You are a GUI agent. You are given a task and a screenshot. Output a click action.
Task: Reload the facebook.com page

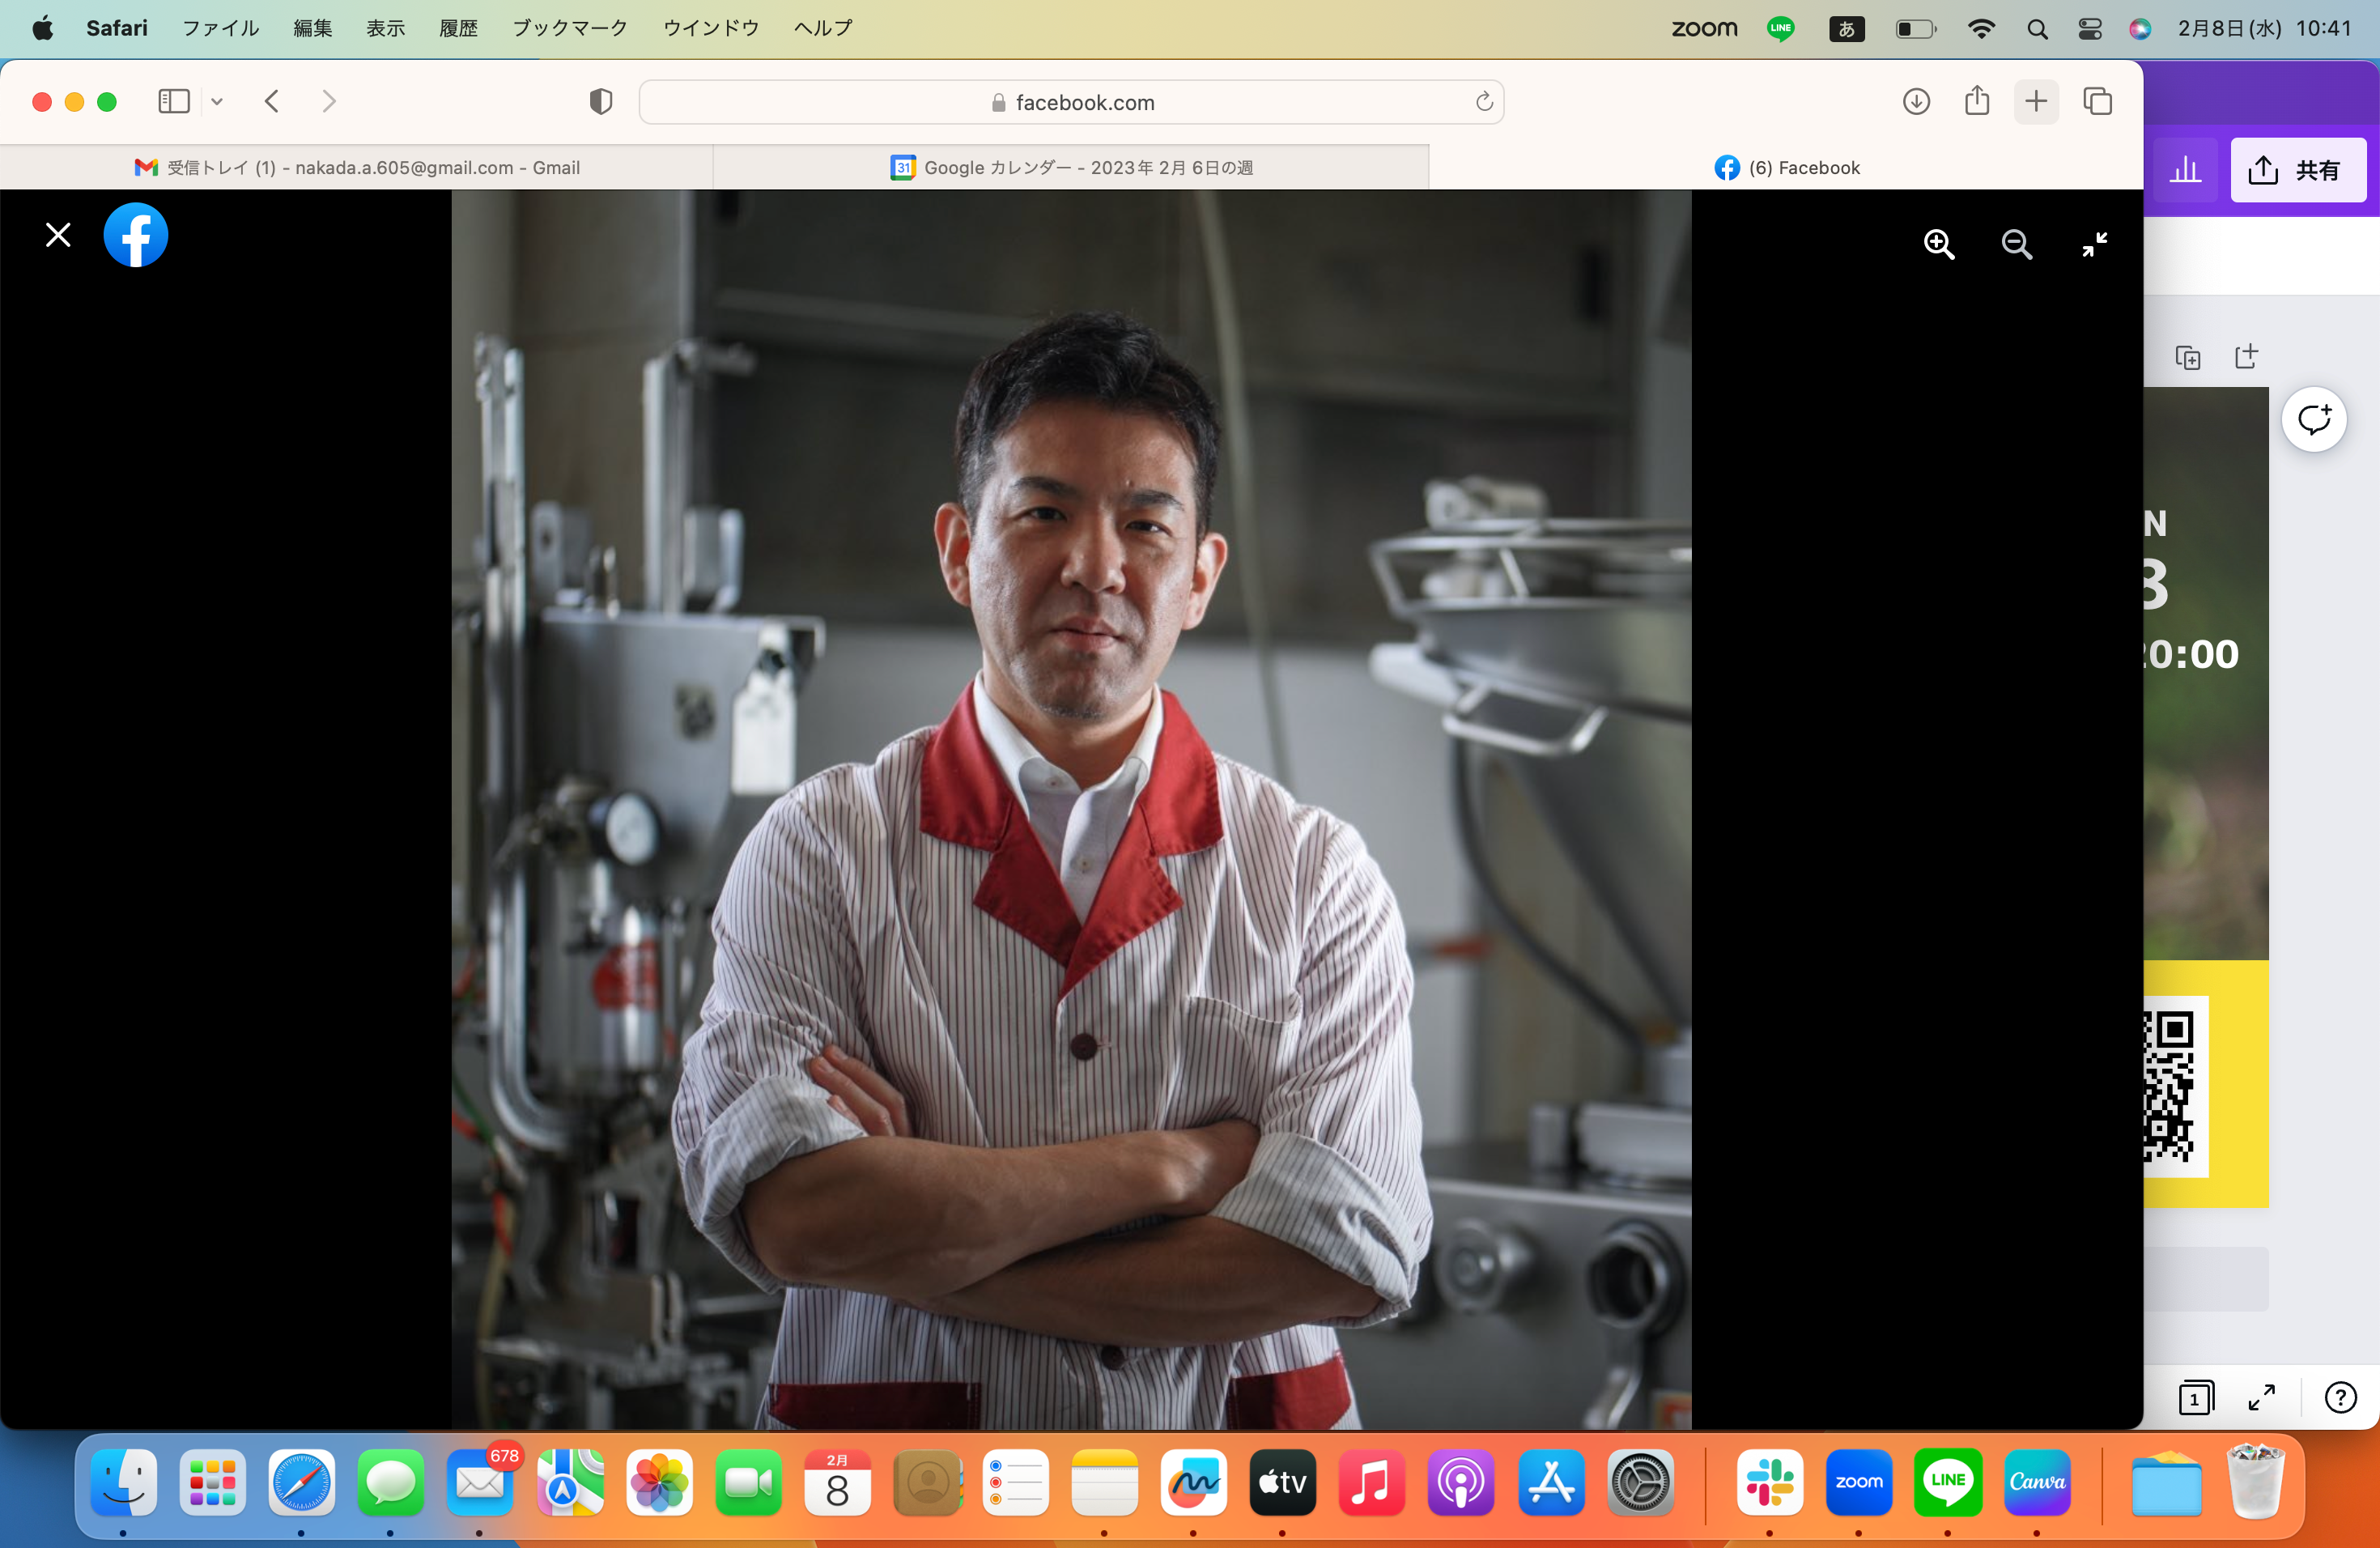(x=1484, y=102)
